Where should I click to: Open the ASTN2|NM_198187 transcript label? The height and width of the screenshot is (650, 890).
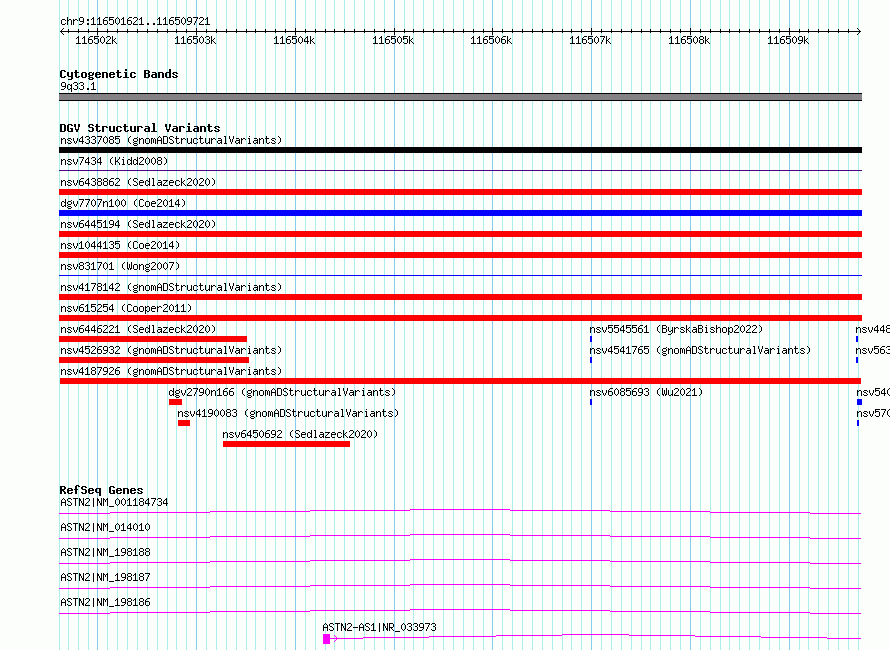[x=105, y=577]
